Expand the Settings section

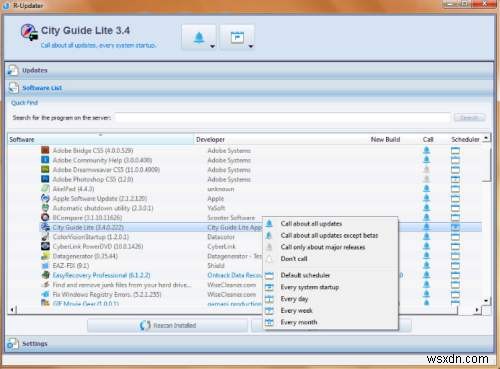click(x=249, y=344)
